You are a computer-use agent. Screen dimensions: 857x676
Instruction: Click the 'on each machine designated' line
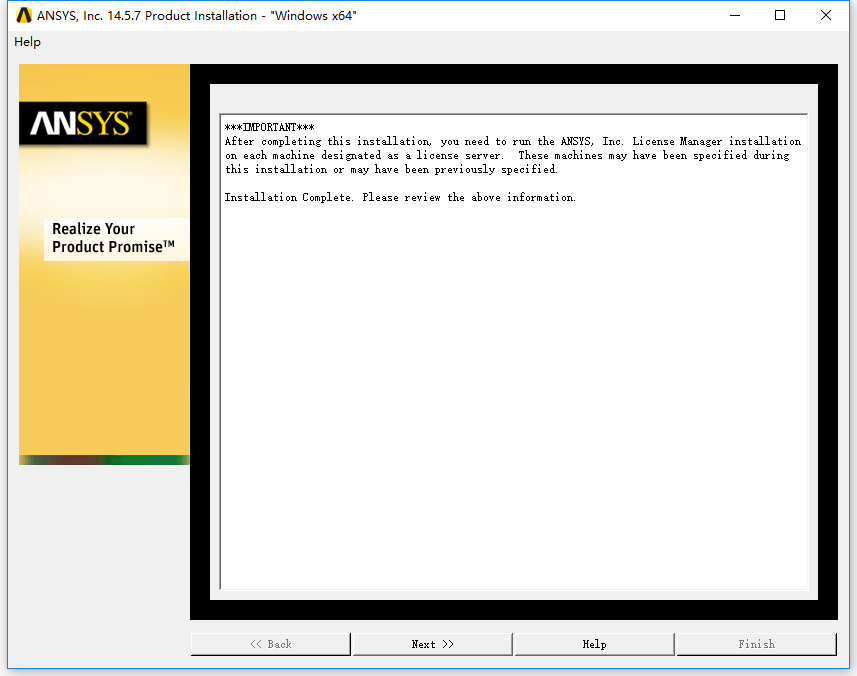[x=507, y=156]
